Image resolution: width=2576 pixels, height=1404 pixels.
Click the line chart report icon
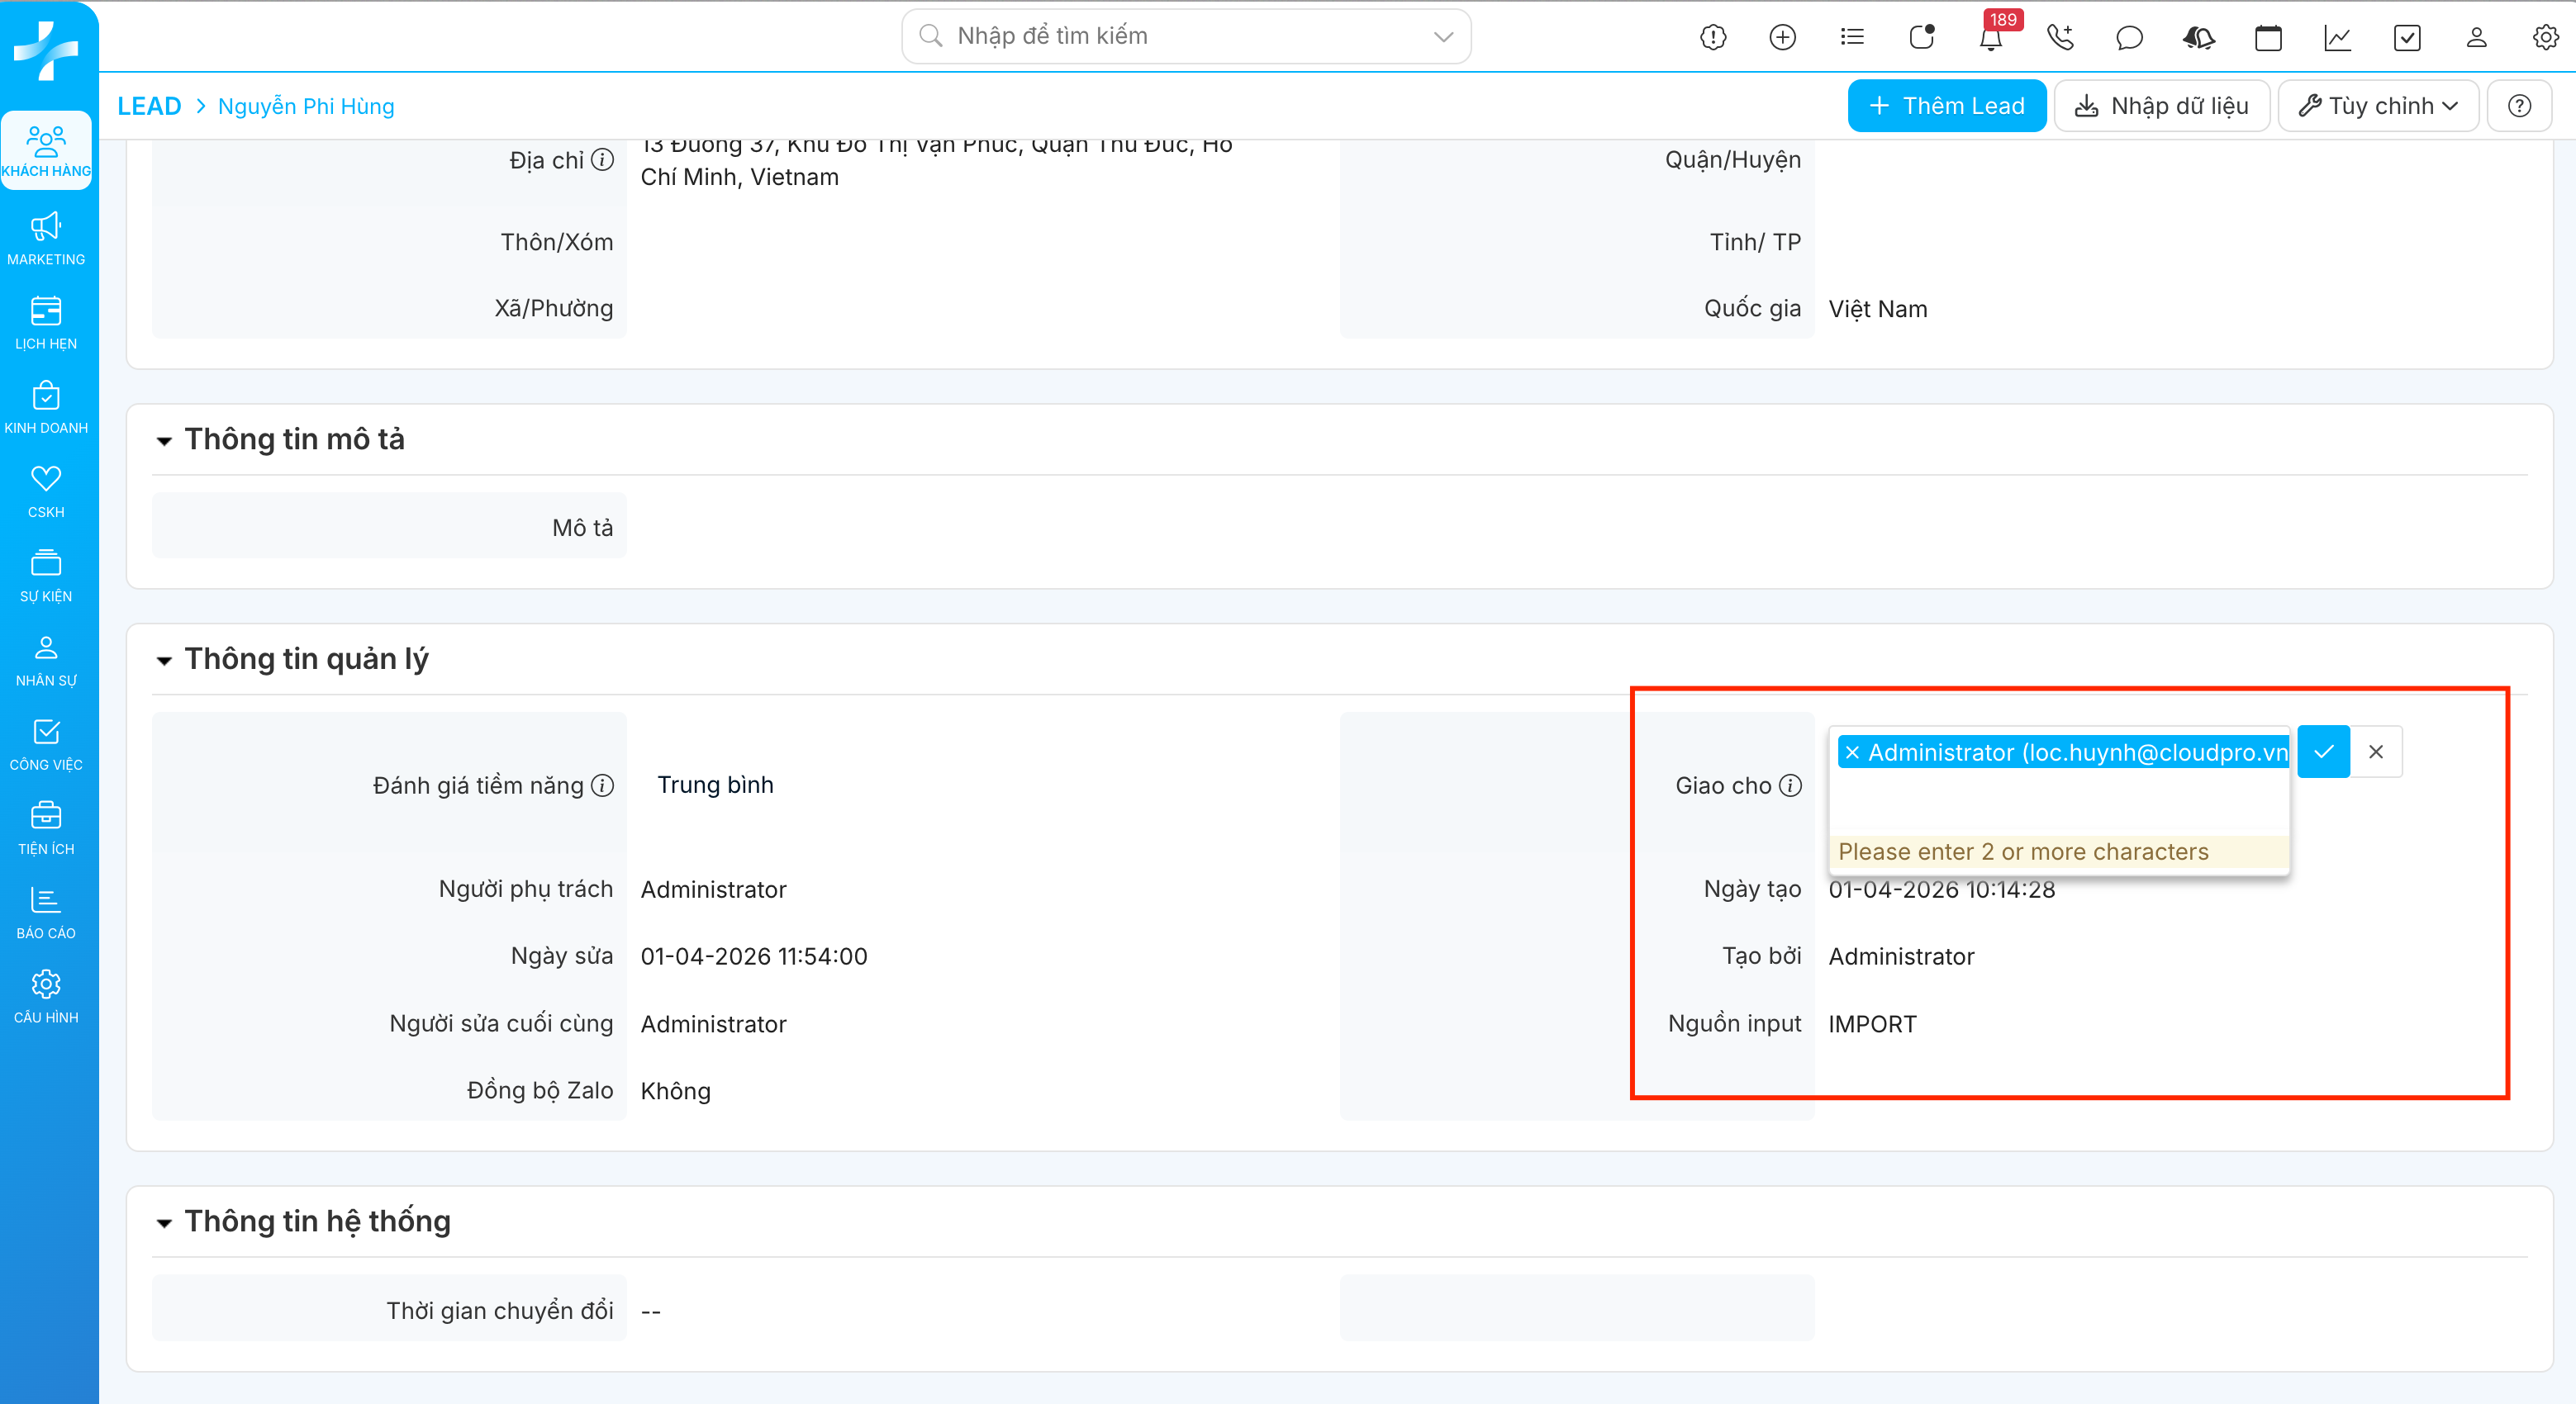click(x=2337, y=38)
